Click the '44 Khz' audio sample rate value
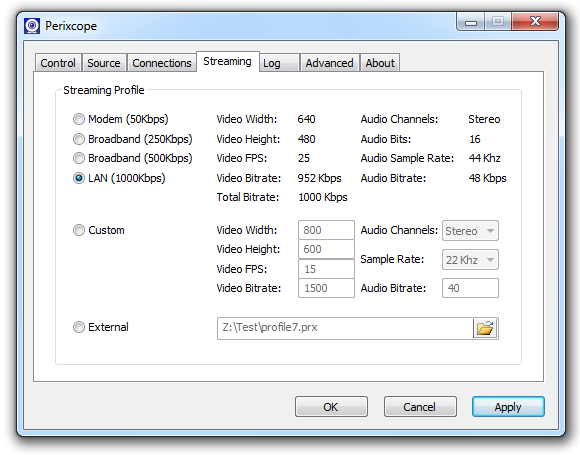Viewport: 580px width, 455px height. click(x=485, y=158)
